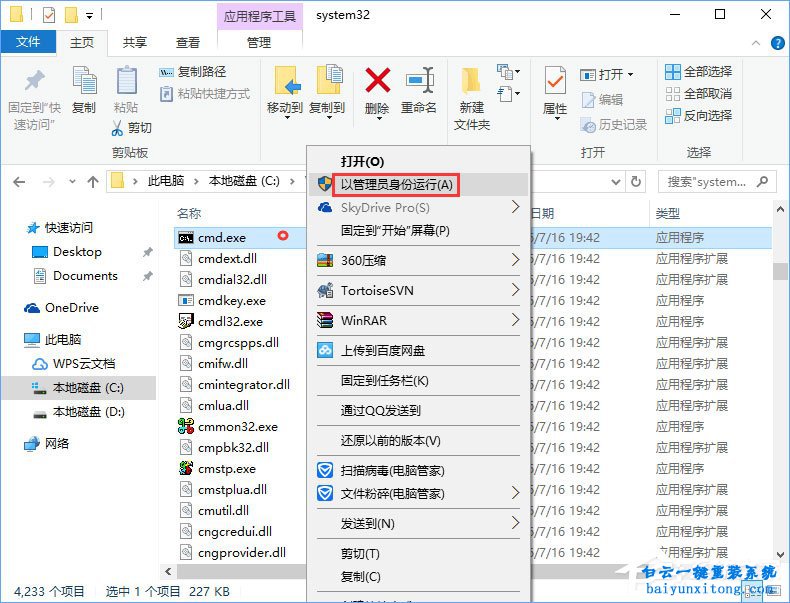790x603 pixels.
Task: Click the Up one level arrow
Action: [93, 182]
